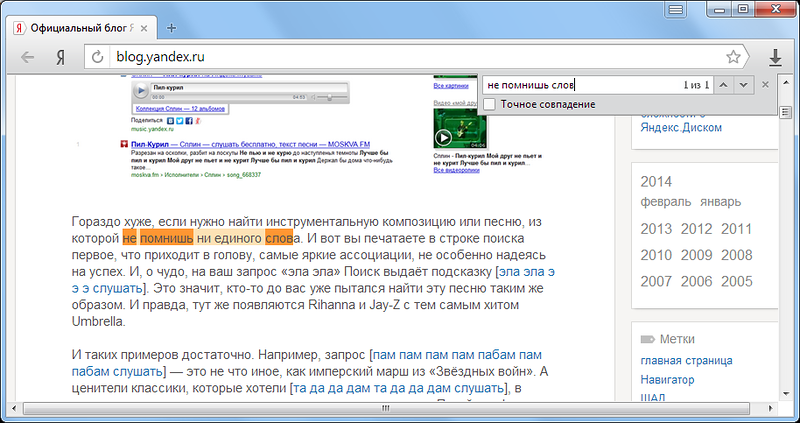The image size is (800, 423).
Task: Select the 2013 archive year
Action: [656, 229]
